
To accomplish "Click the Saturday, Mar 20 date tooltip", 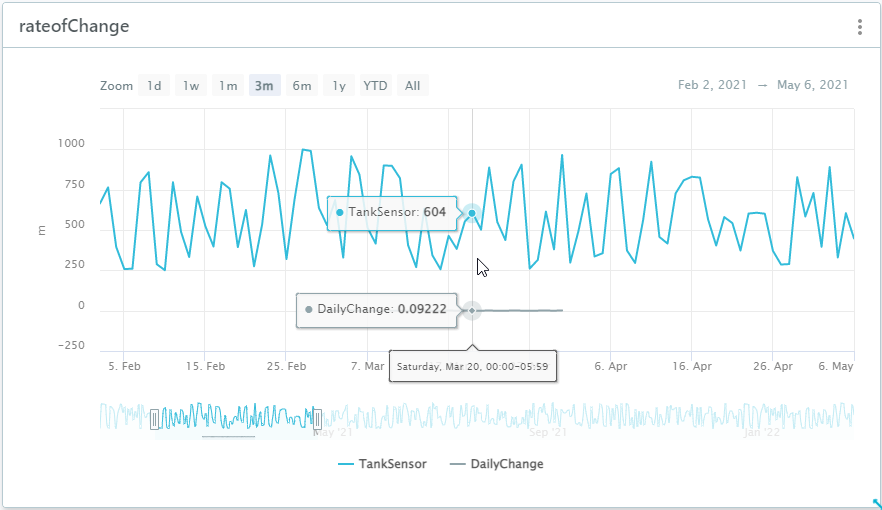I will pos(472,366).
